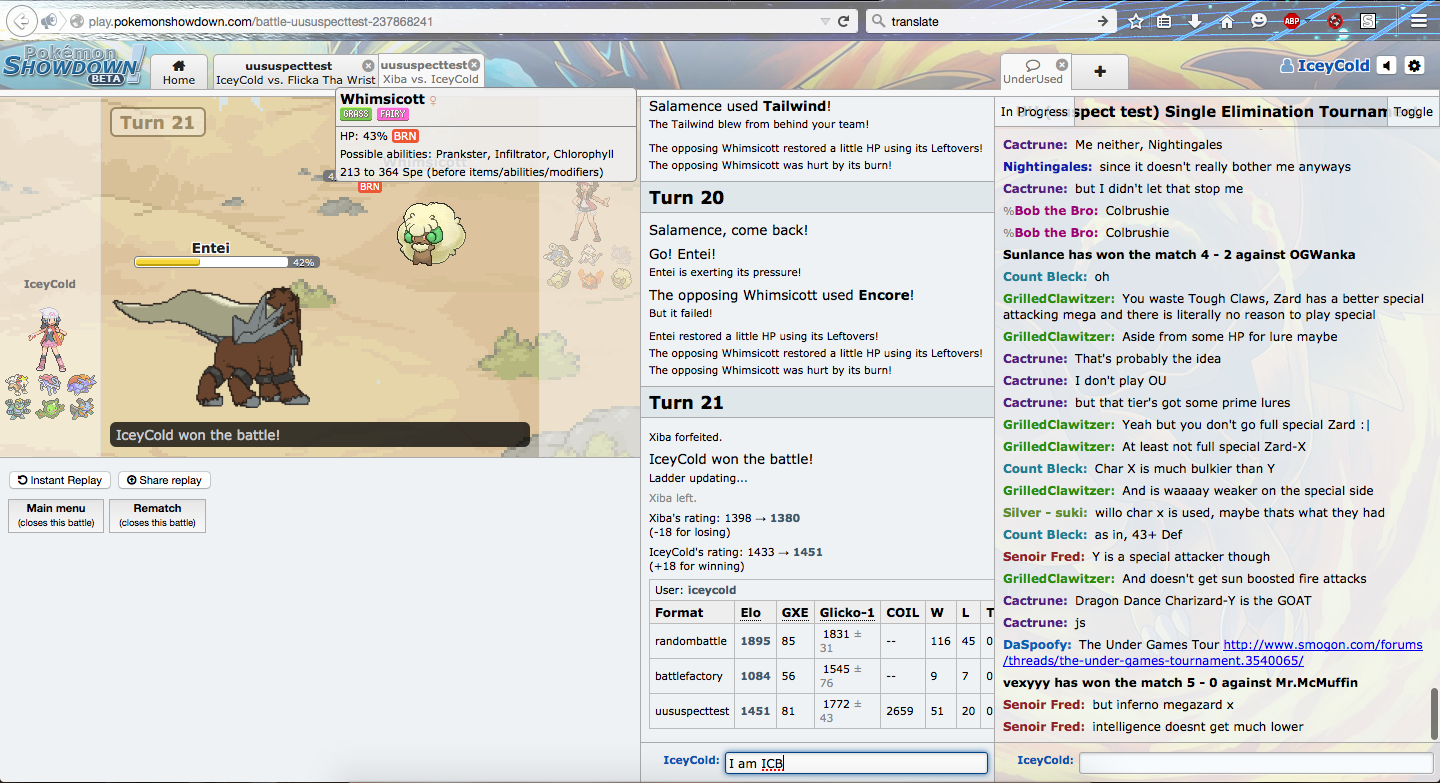1440x783 pixels.
Task: Open the Under Games Tour smogon.com link
Action: point(1213,653)
